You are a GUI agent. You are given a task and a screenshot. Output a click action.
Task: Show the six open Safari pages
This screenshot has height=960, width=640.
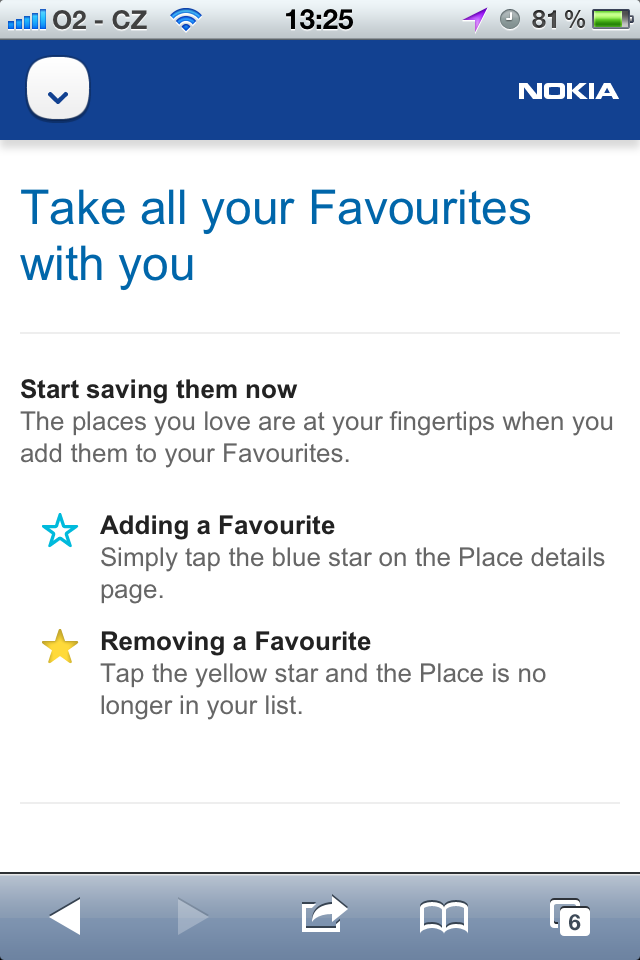pyautogui.click(x=570, y=915)
